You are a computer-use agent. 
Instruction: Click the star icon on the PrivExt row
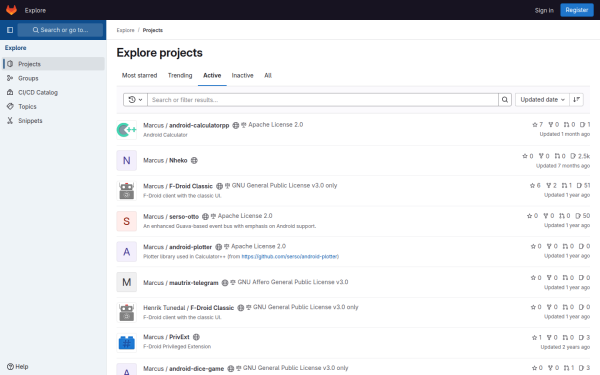tap(535, 337)
